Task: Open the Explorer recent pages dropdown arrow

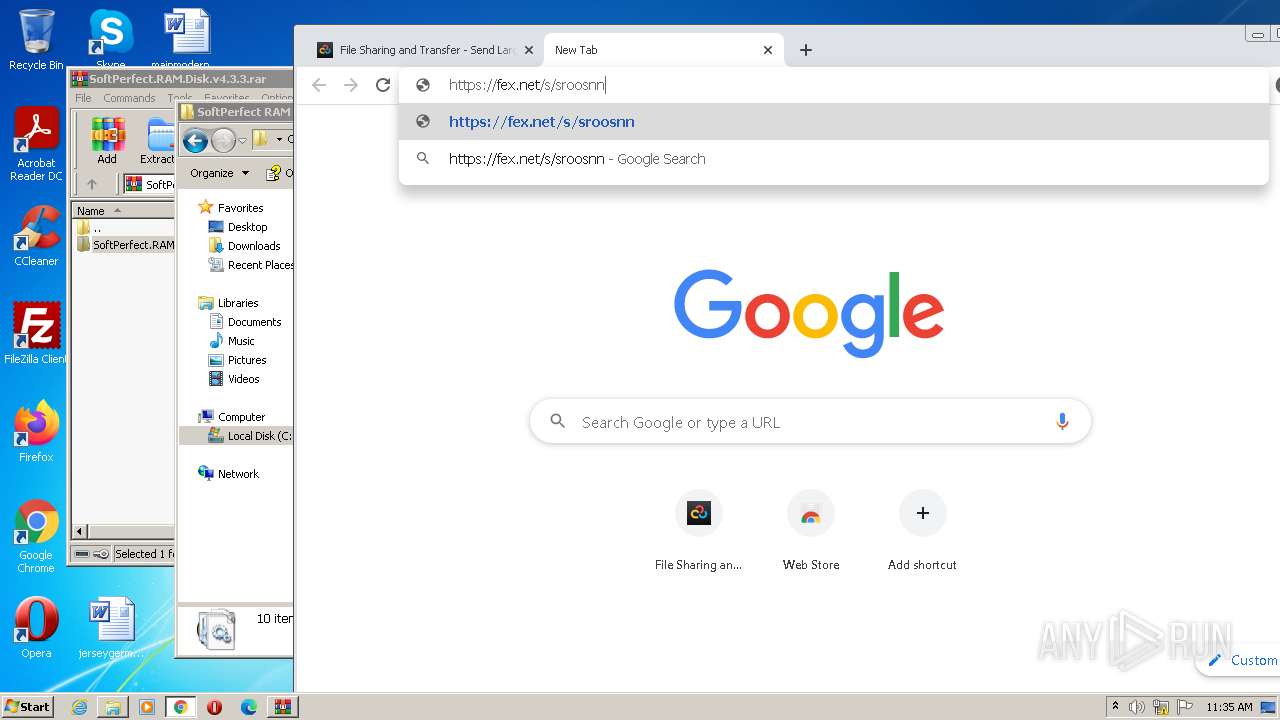Action: point(242,141)
